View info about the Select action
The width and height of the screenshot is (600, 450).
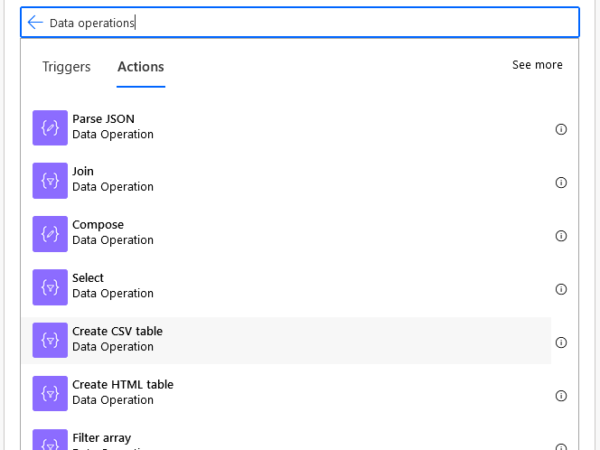point(561,289)
